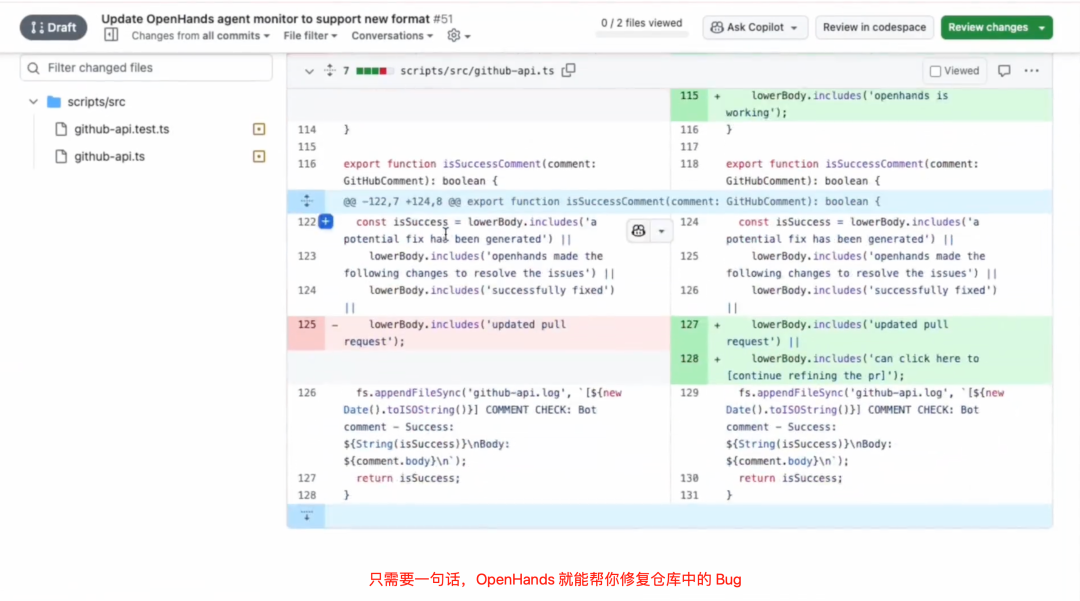Collapse the scripts/src folder
1080x601 pixels.
pos(33,102)
